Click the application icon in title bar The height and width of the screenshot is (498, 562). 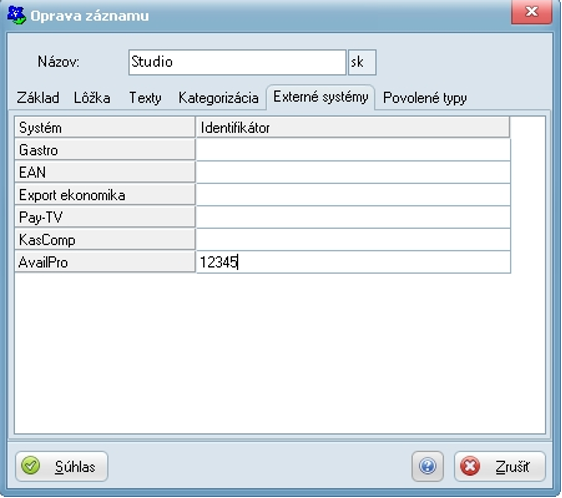pos(16,15)
